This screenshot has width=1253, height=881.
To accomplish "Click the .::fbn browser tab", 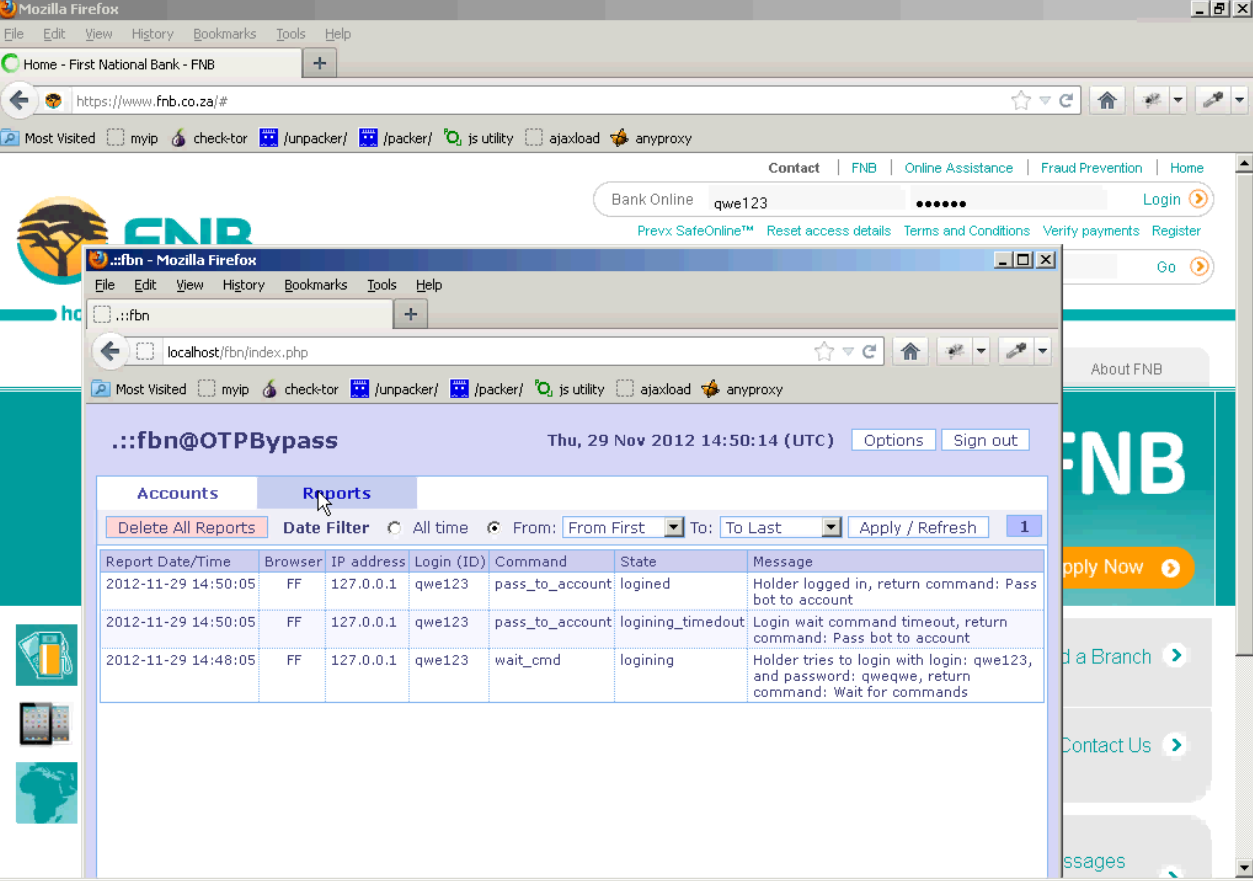I will tap(240, 314).
